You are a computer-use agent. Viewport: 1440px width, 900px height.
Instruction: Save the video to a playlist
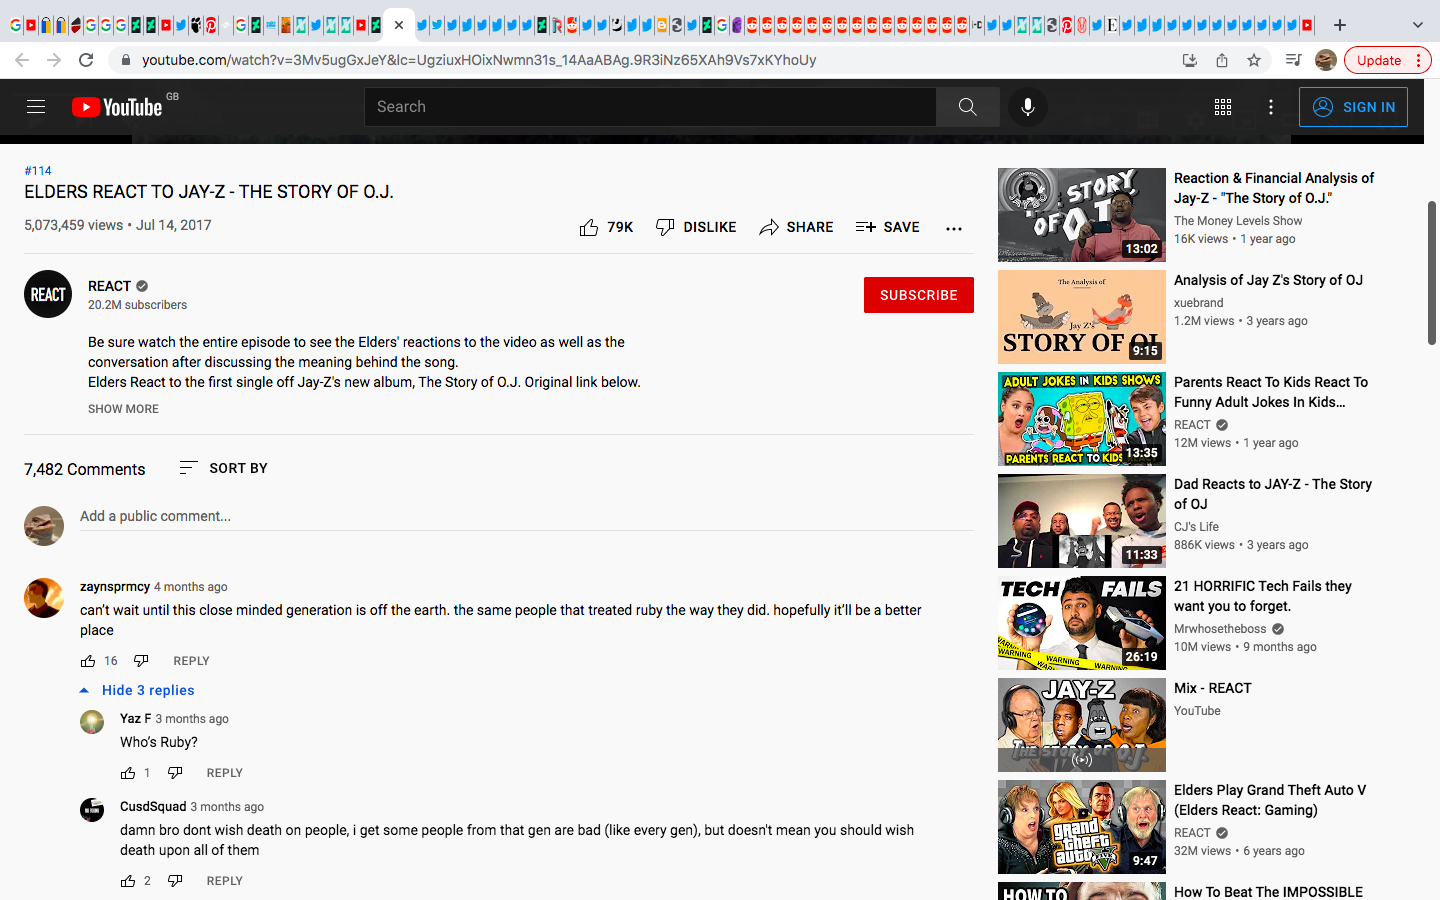(x=887, y=227)
